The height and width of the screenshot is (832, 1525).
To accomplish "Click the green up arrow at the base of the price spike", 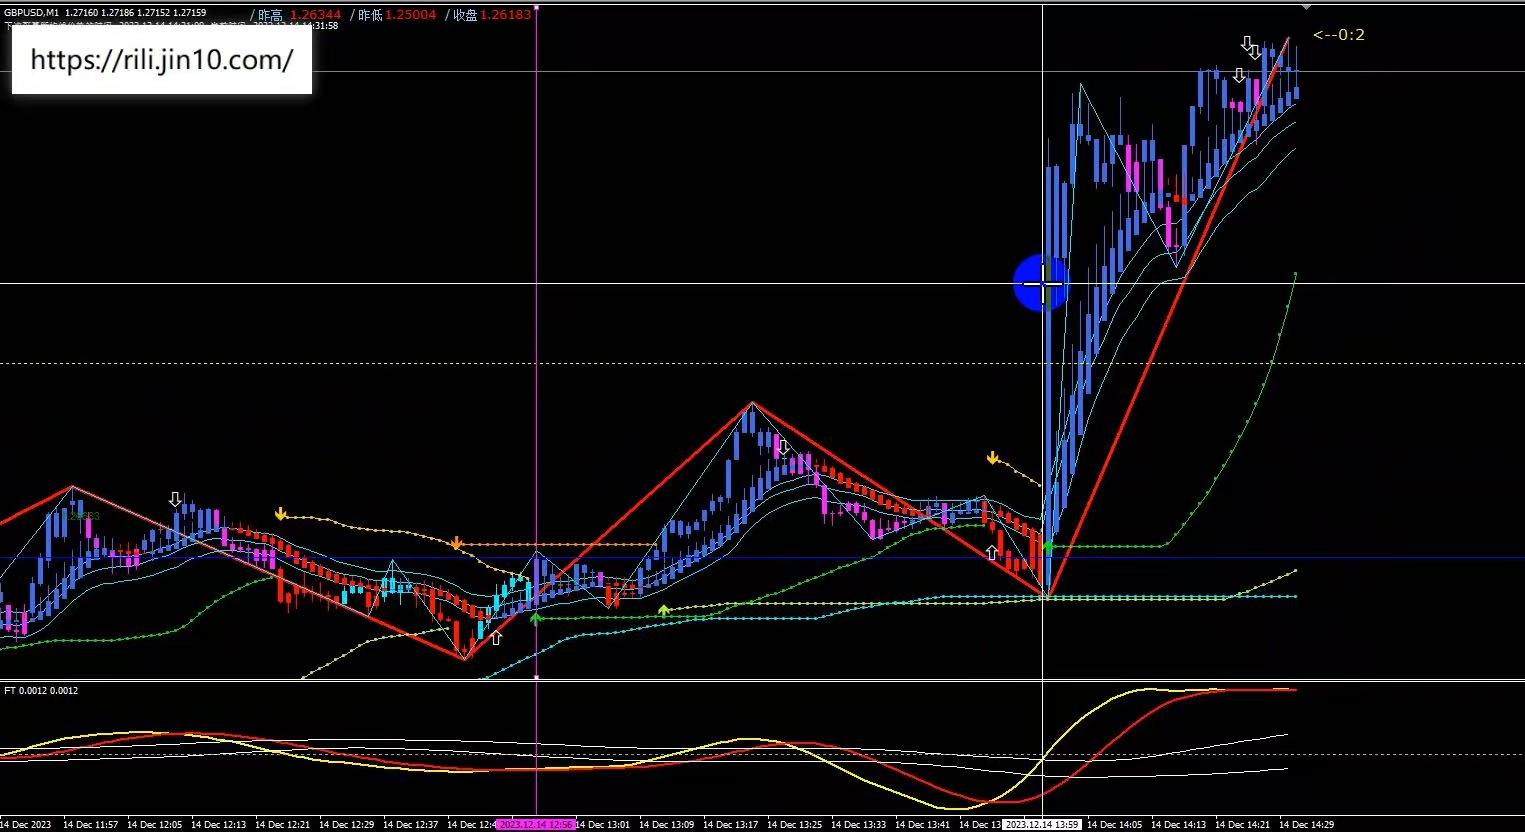I will click(1048, 546).
